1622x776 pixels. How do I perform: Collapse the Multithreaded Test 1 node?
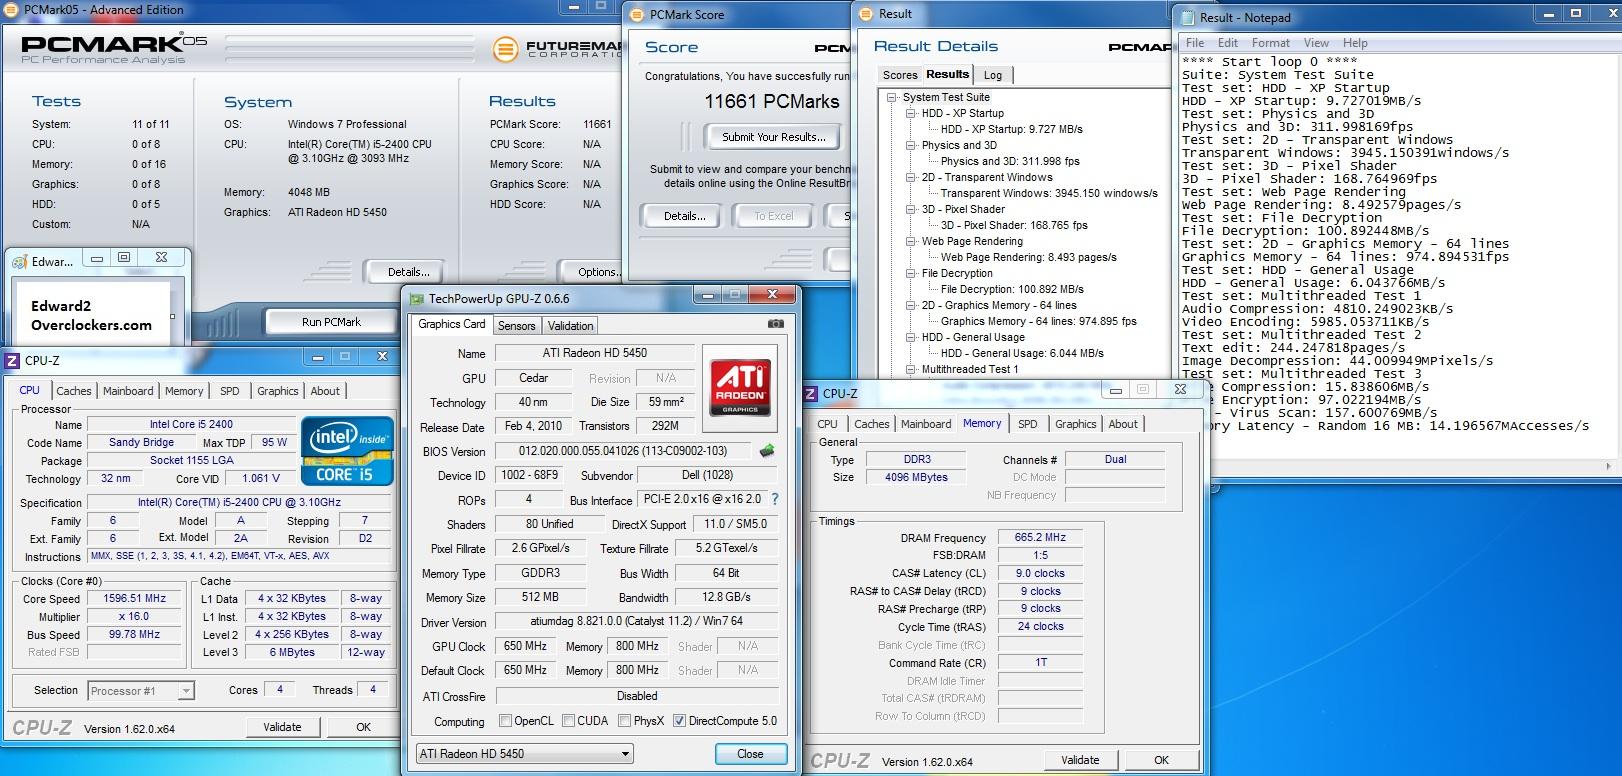click(910, 369)
